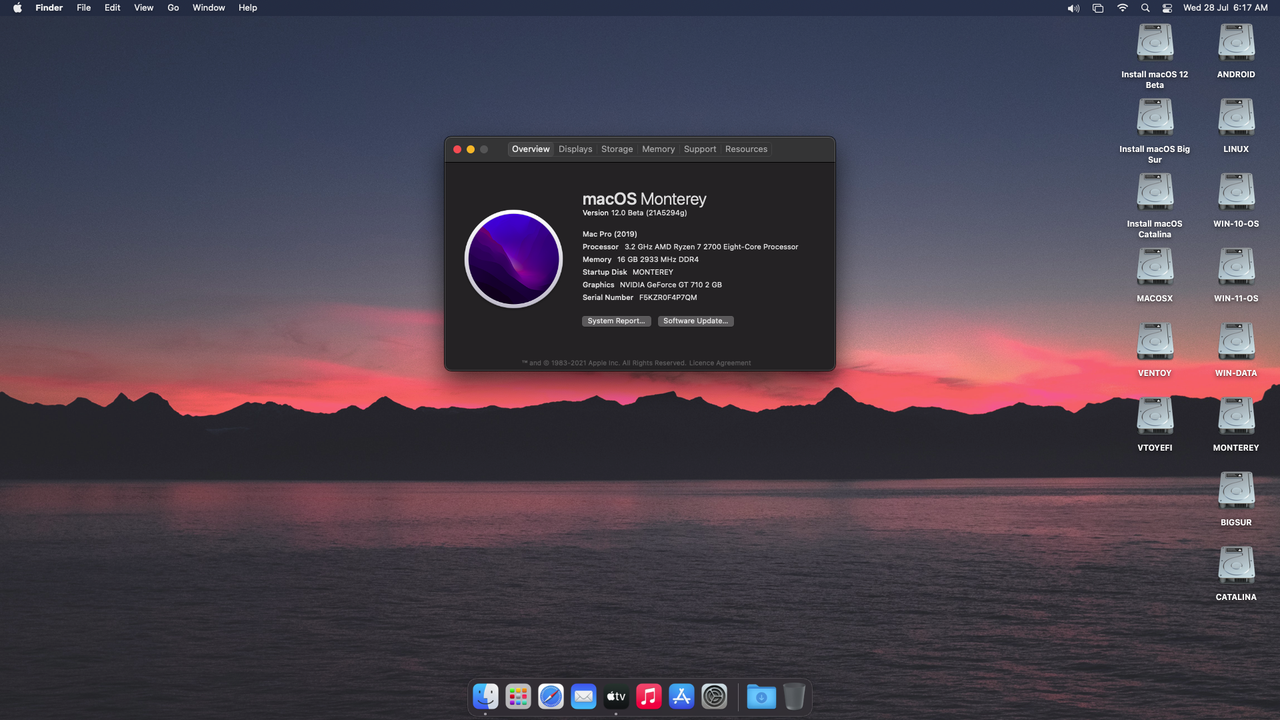This screenshot has width=1280, height=720.
Task: Select the VENTOY drive icon
Action: coord(1155,341)
